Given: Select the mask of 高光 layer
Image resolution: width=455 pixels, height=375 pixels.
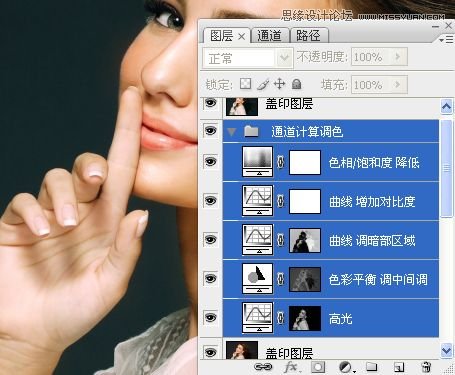Looking at the screenshot, I should tap(305, 318).
